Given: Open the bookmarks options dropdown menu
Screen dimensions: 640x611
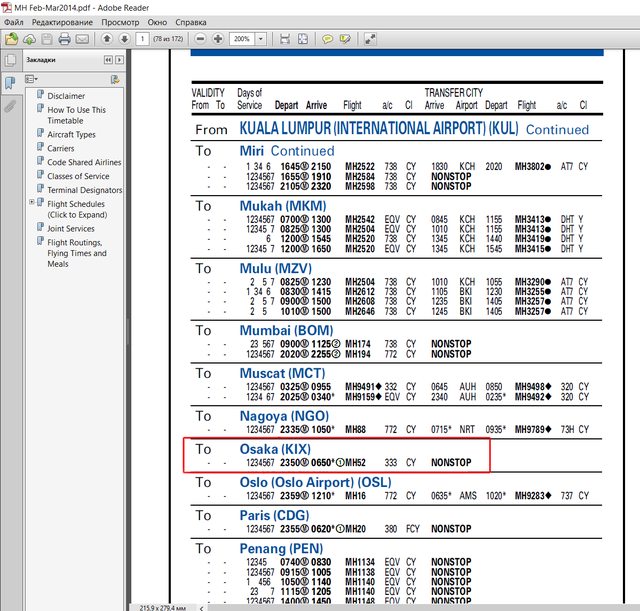Looking at the screenshot, I should [x=31, y=79].
